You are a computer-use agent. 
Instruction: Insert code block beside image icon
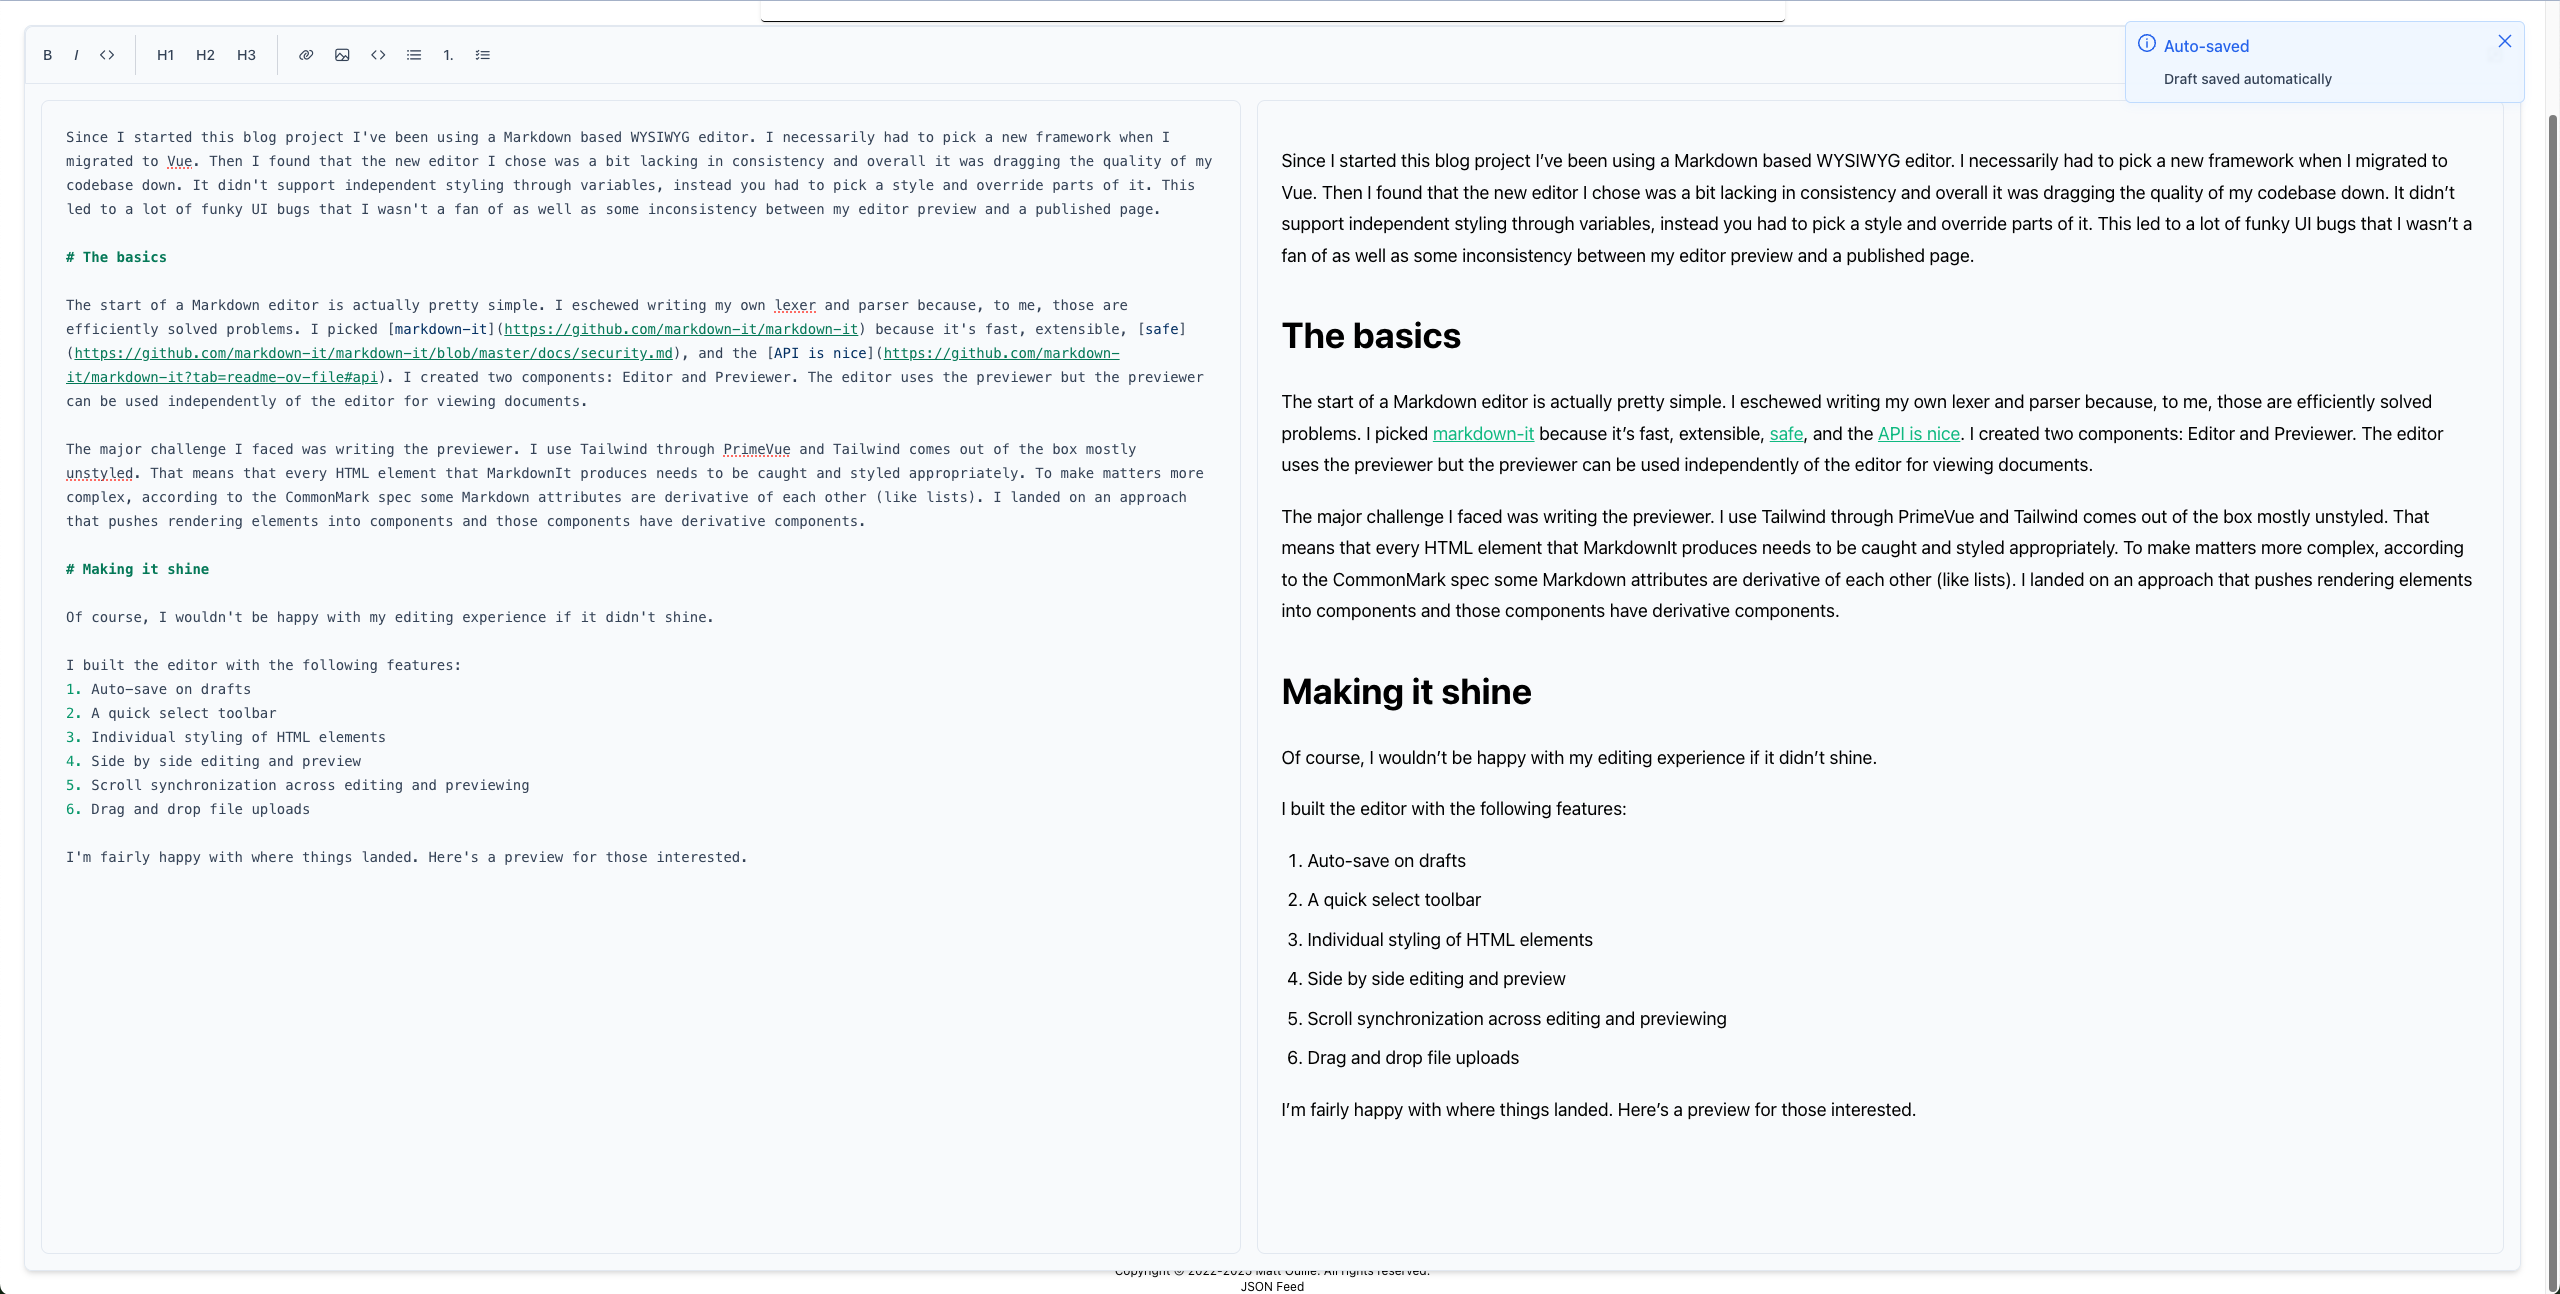[378, 55]
